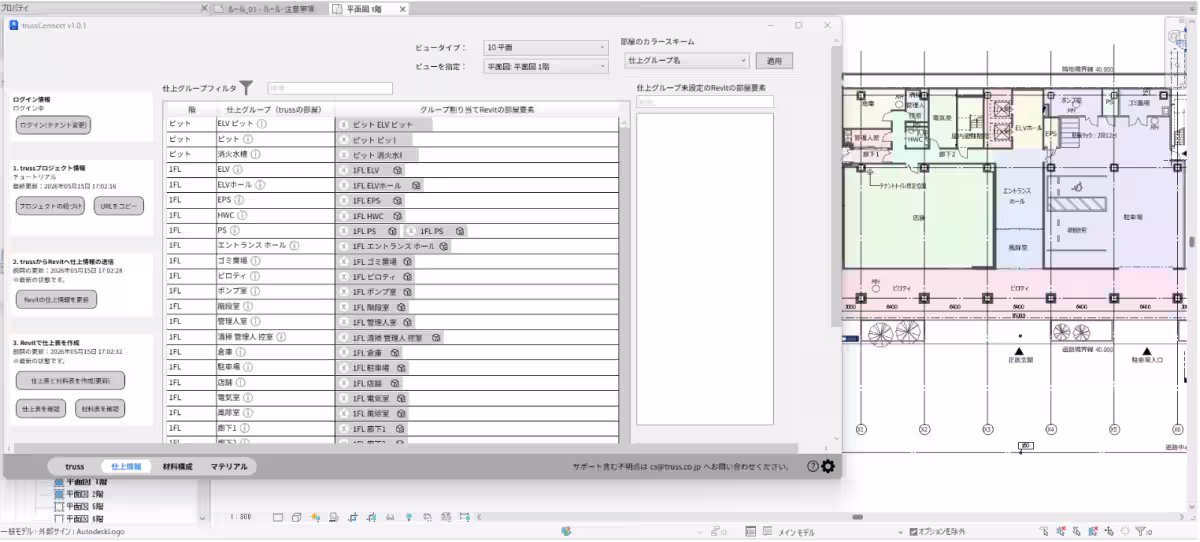Switch to the 仕上情報 tab

tap(126, 467)
